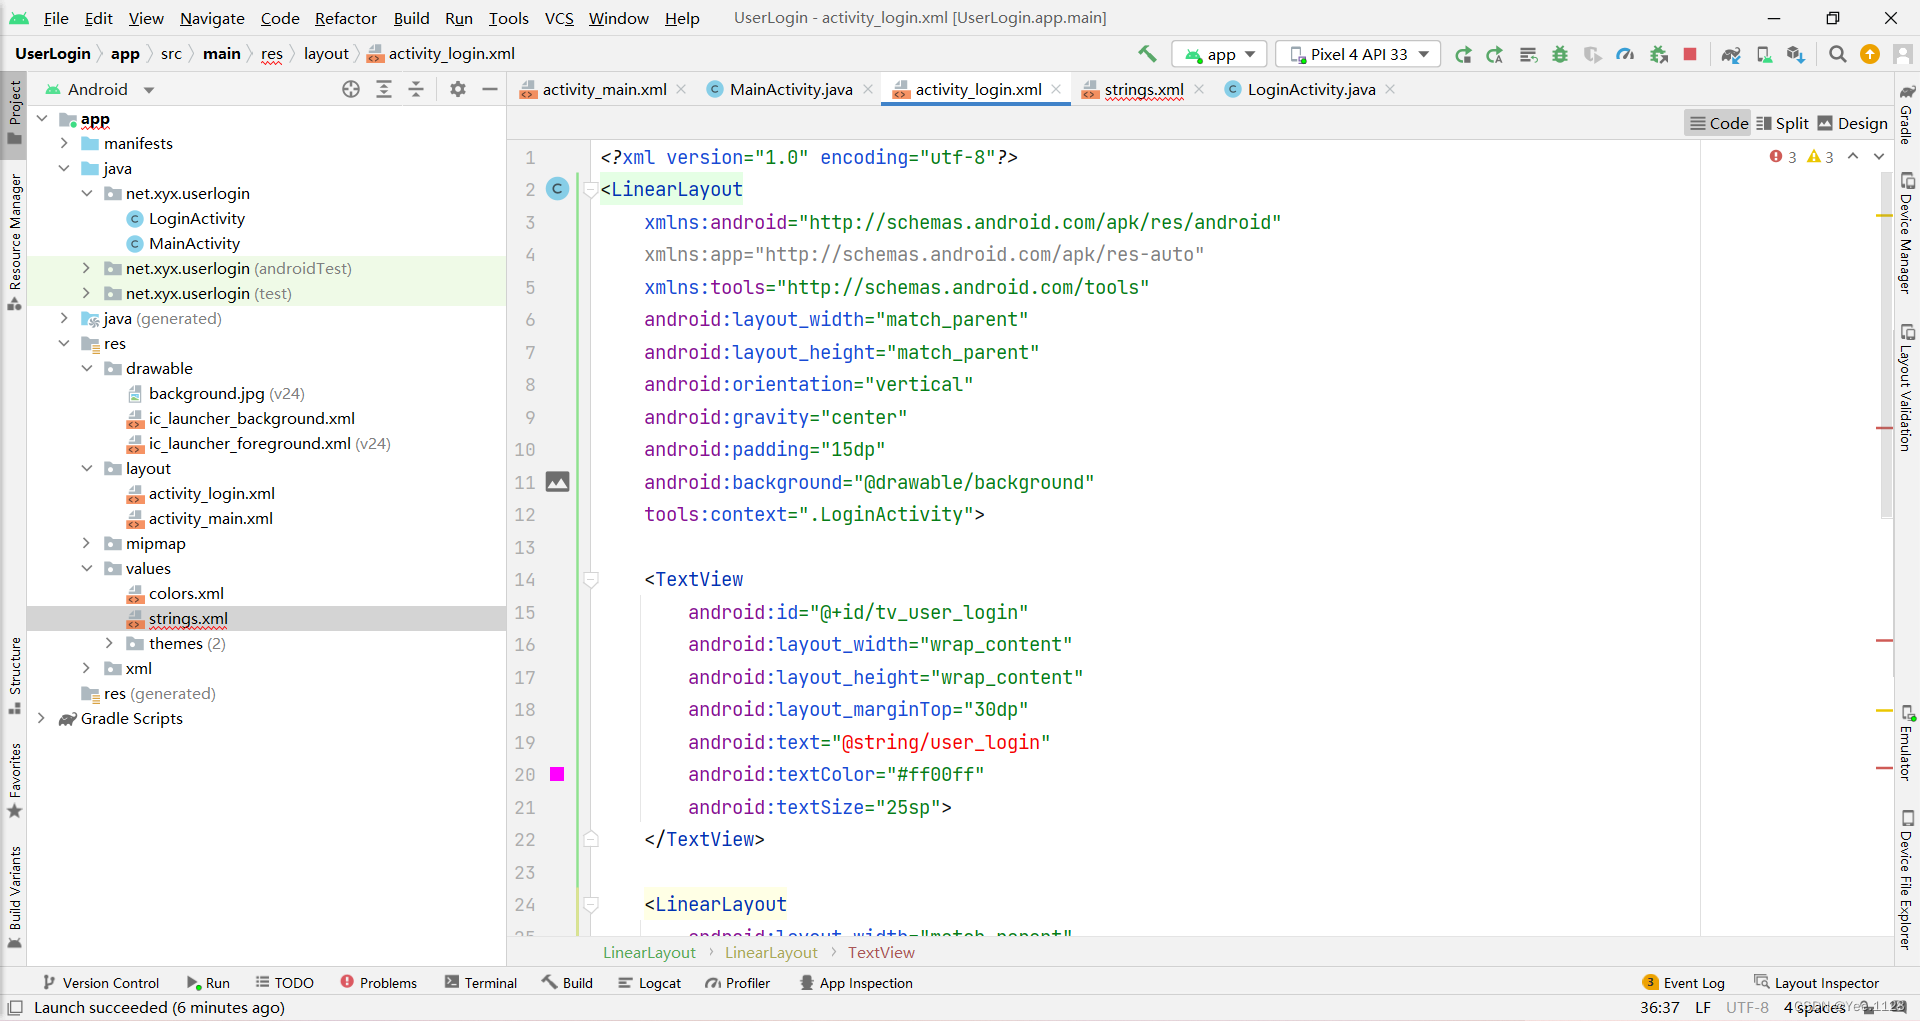Collapse the net.xyx.userlogin package
The image size is (1920, 1021).
click(x=87, y=194)
